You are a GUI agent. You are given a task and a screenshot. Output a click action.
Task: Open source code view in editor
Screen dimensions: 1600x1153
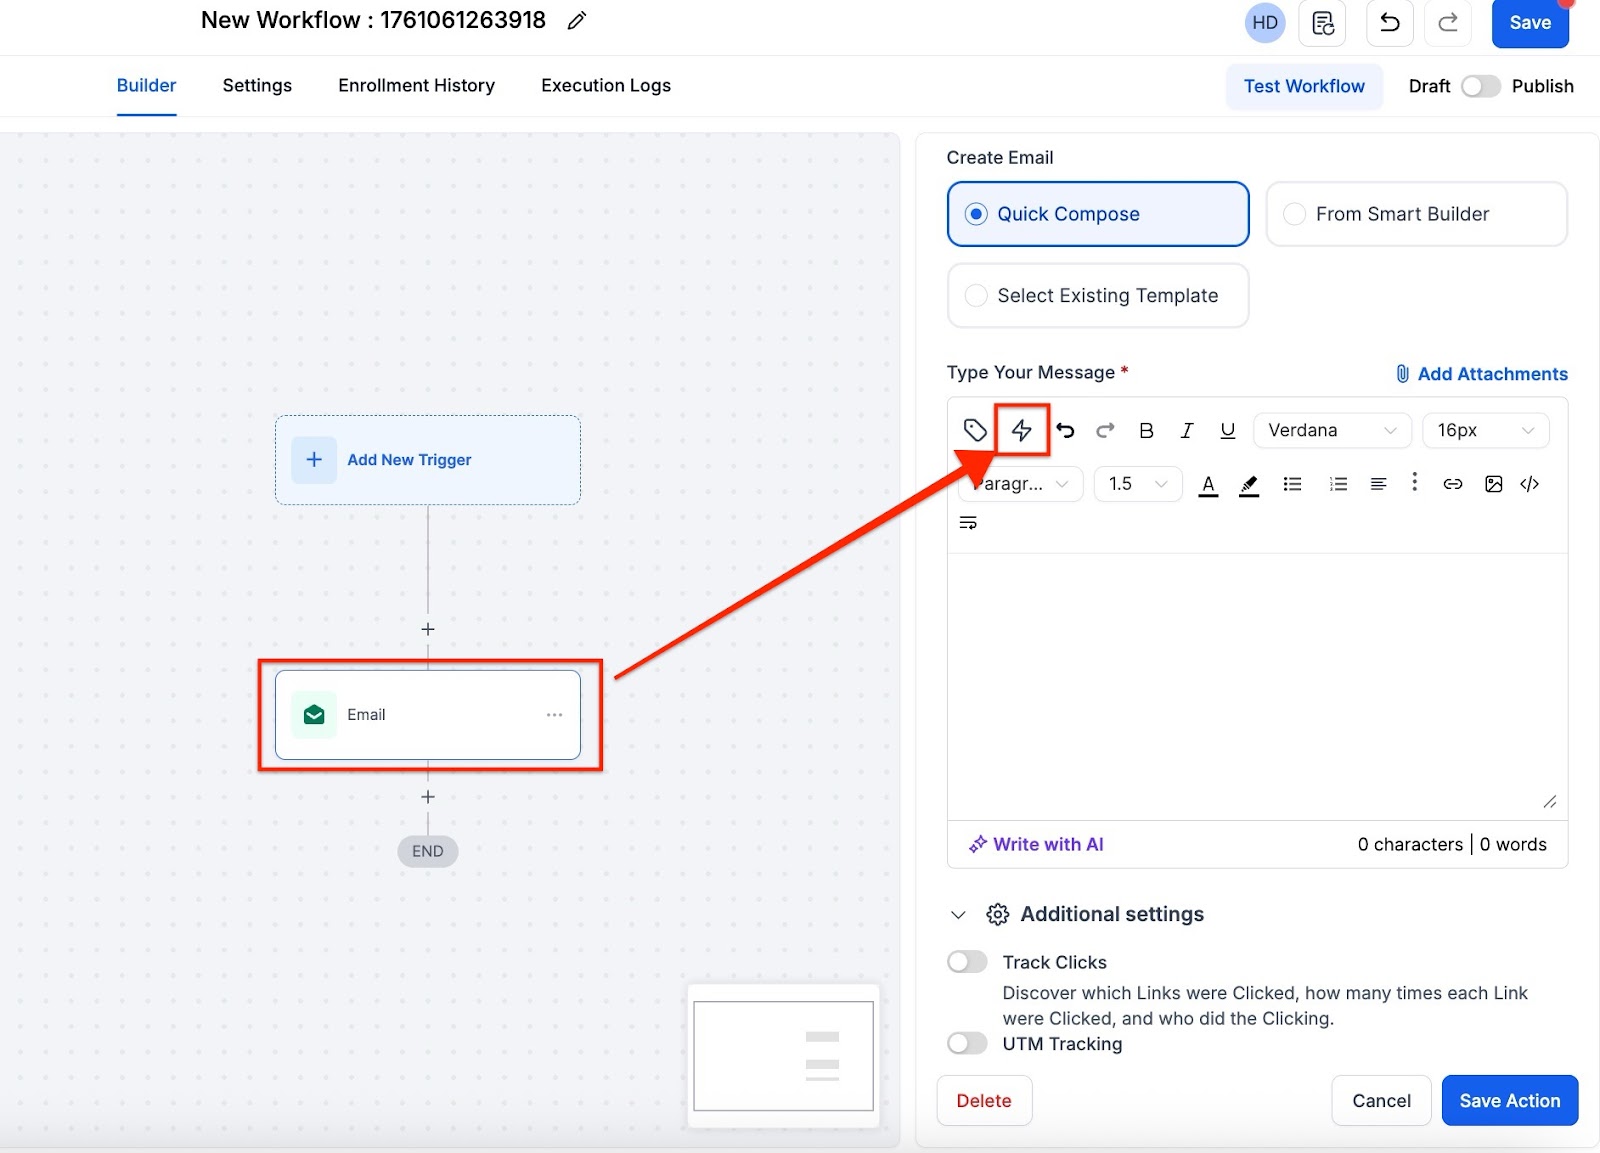(1530, 484)
